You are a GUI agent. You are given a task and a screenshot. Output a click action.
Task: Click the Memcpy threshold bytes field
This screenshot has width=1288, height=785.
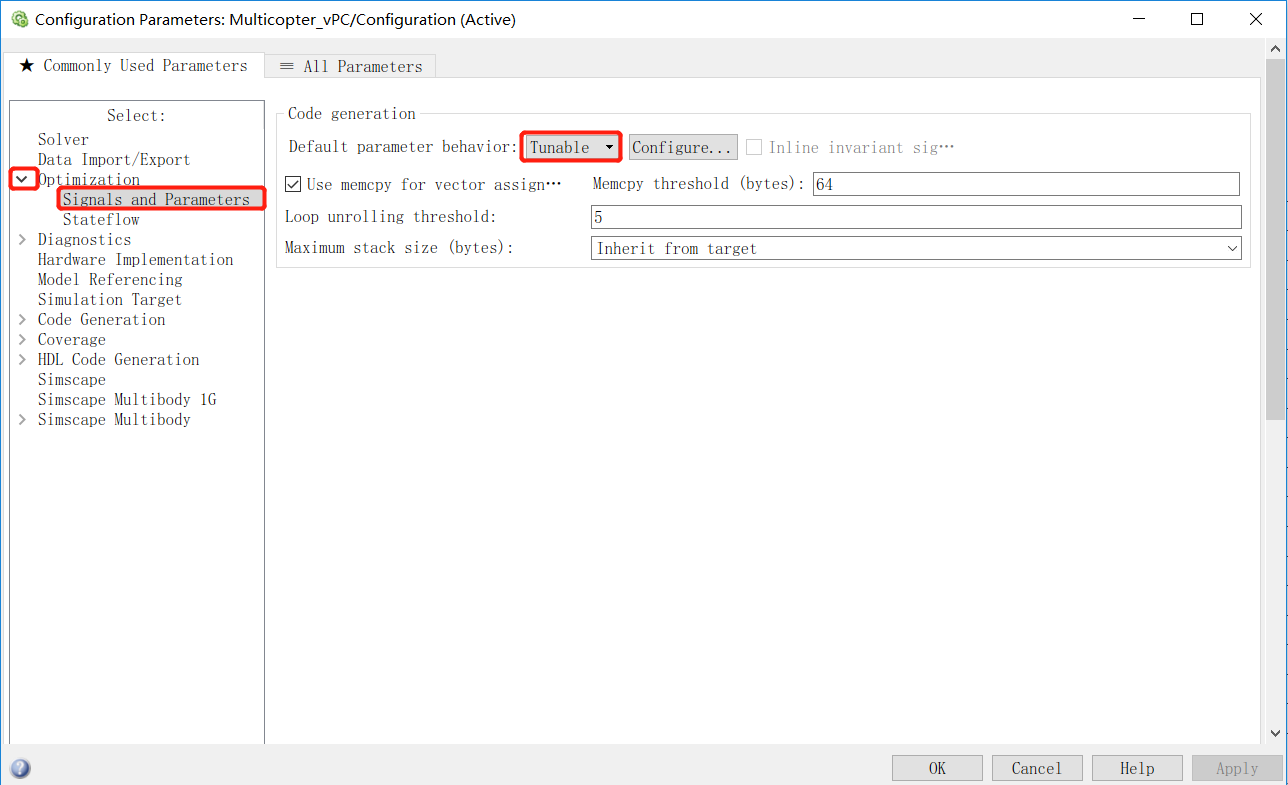1026,184
